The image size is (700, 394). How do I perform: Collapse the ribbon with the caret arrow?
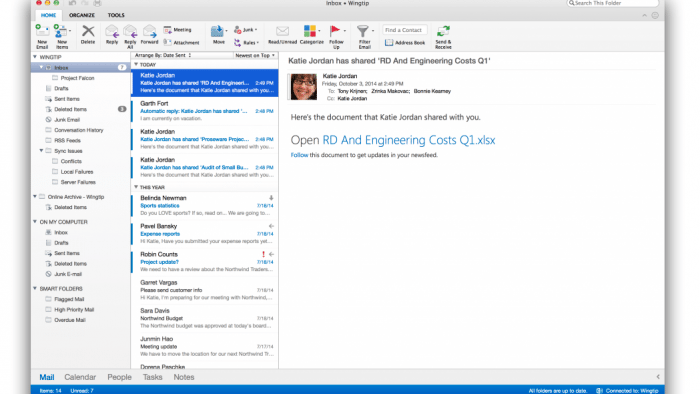[x=644, y=15]
